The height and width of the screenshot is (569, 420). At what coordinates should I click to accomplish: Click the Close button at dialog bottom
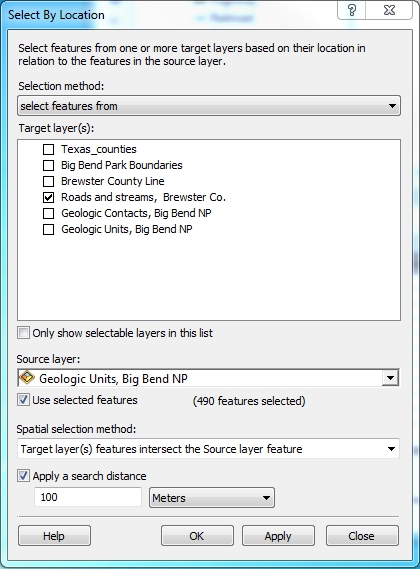tap(362, 536)
